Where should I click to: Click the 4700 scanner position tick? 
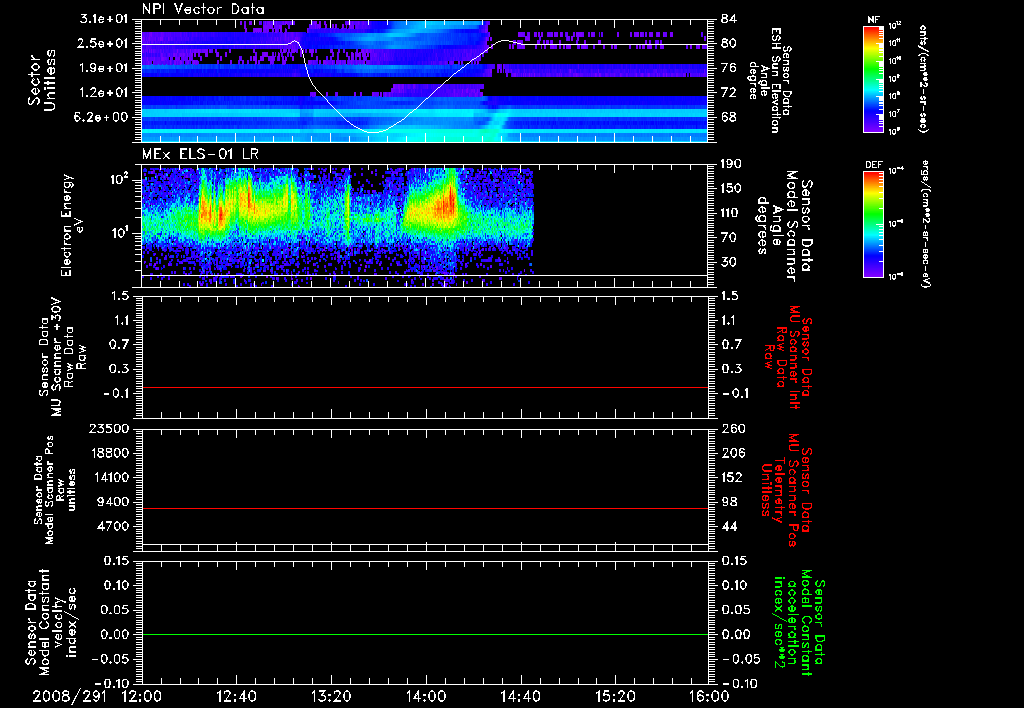[x=112, y=526]
